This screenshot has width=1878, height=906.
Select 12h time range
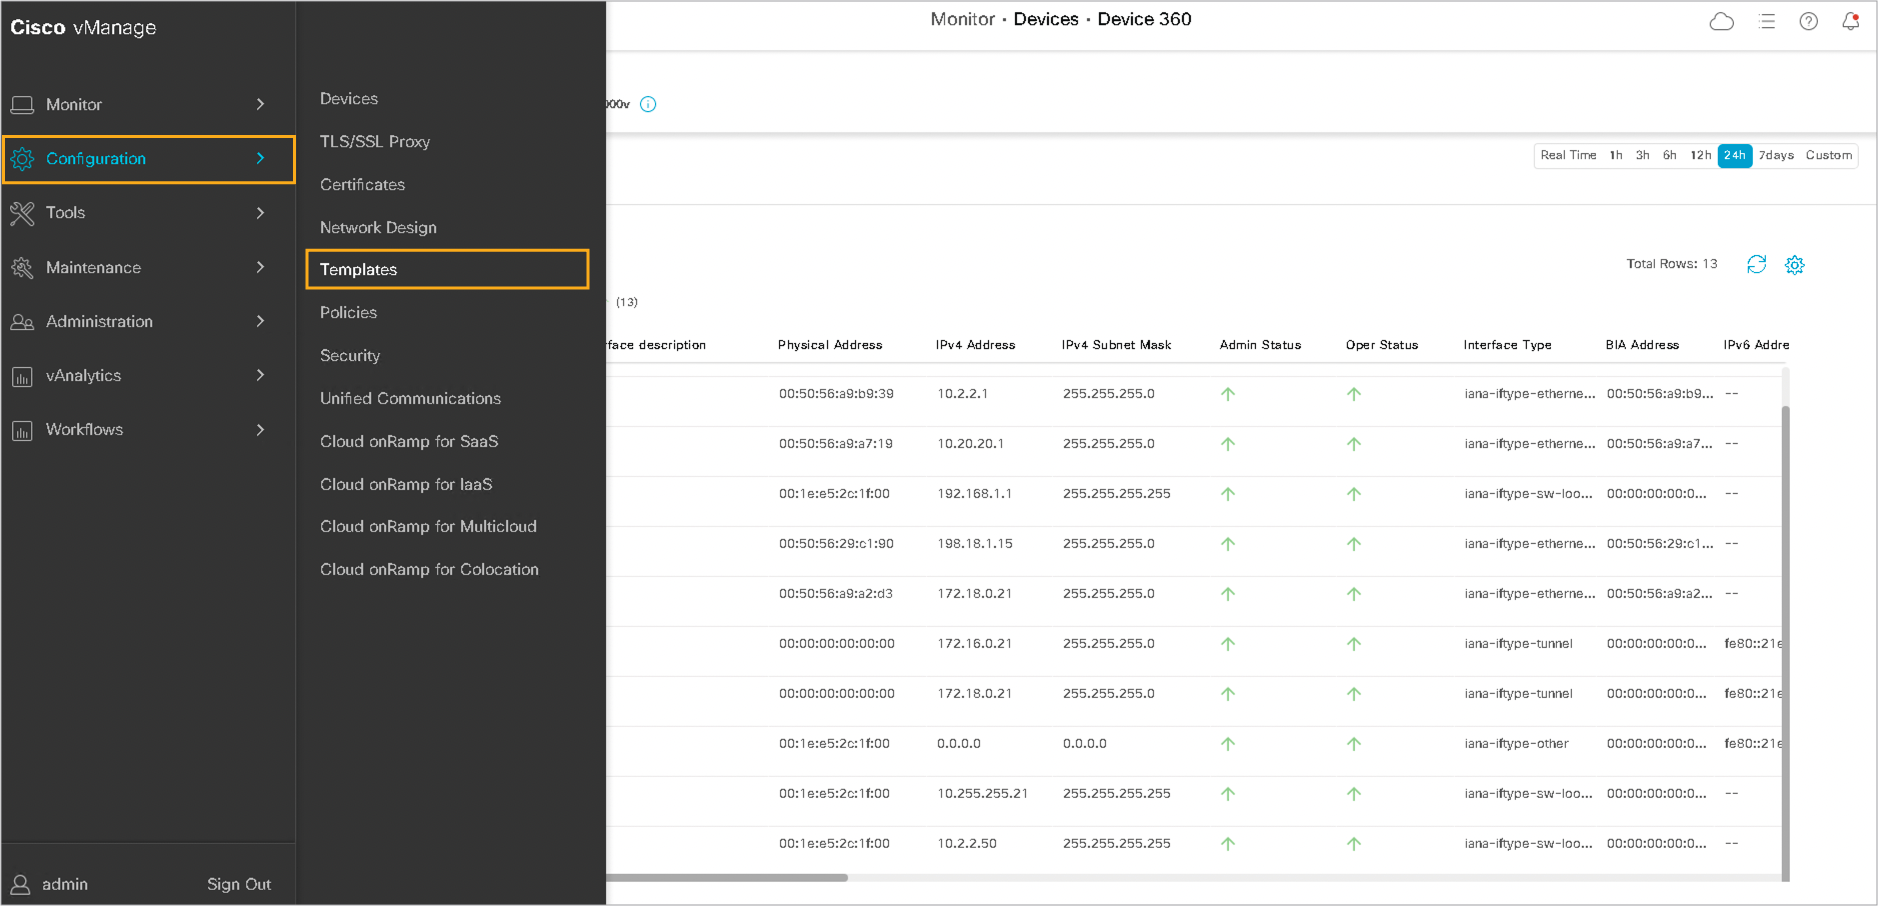[x=1701, y=156]
